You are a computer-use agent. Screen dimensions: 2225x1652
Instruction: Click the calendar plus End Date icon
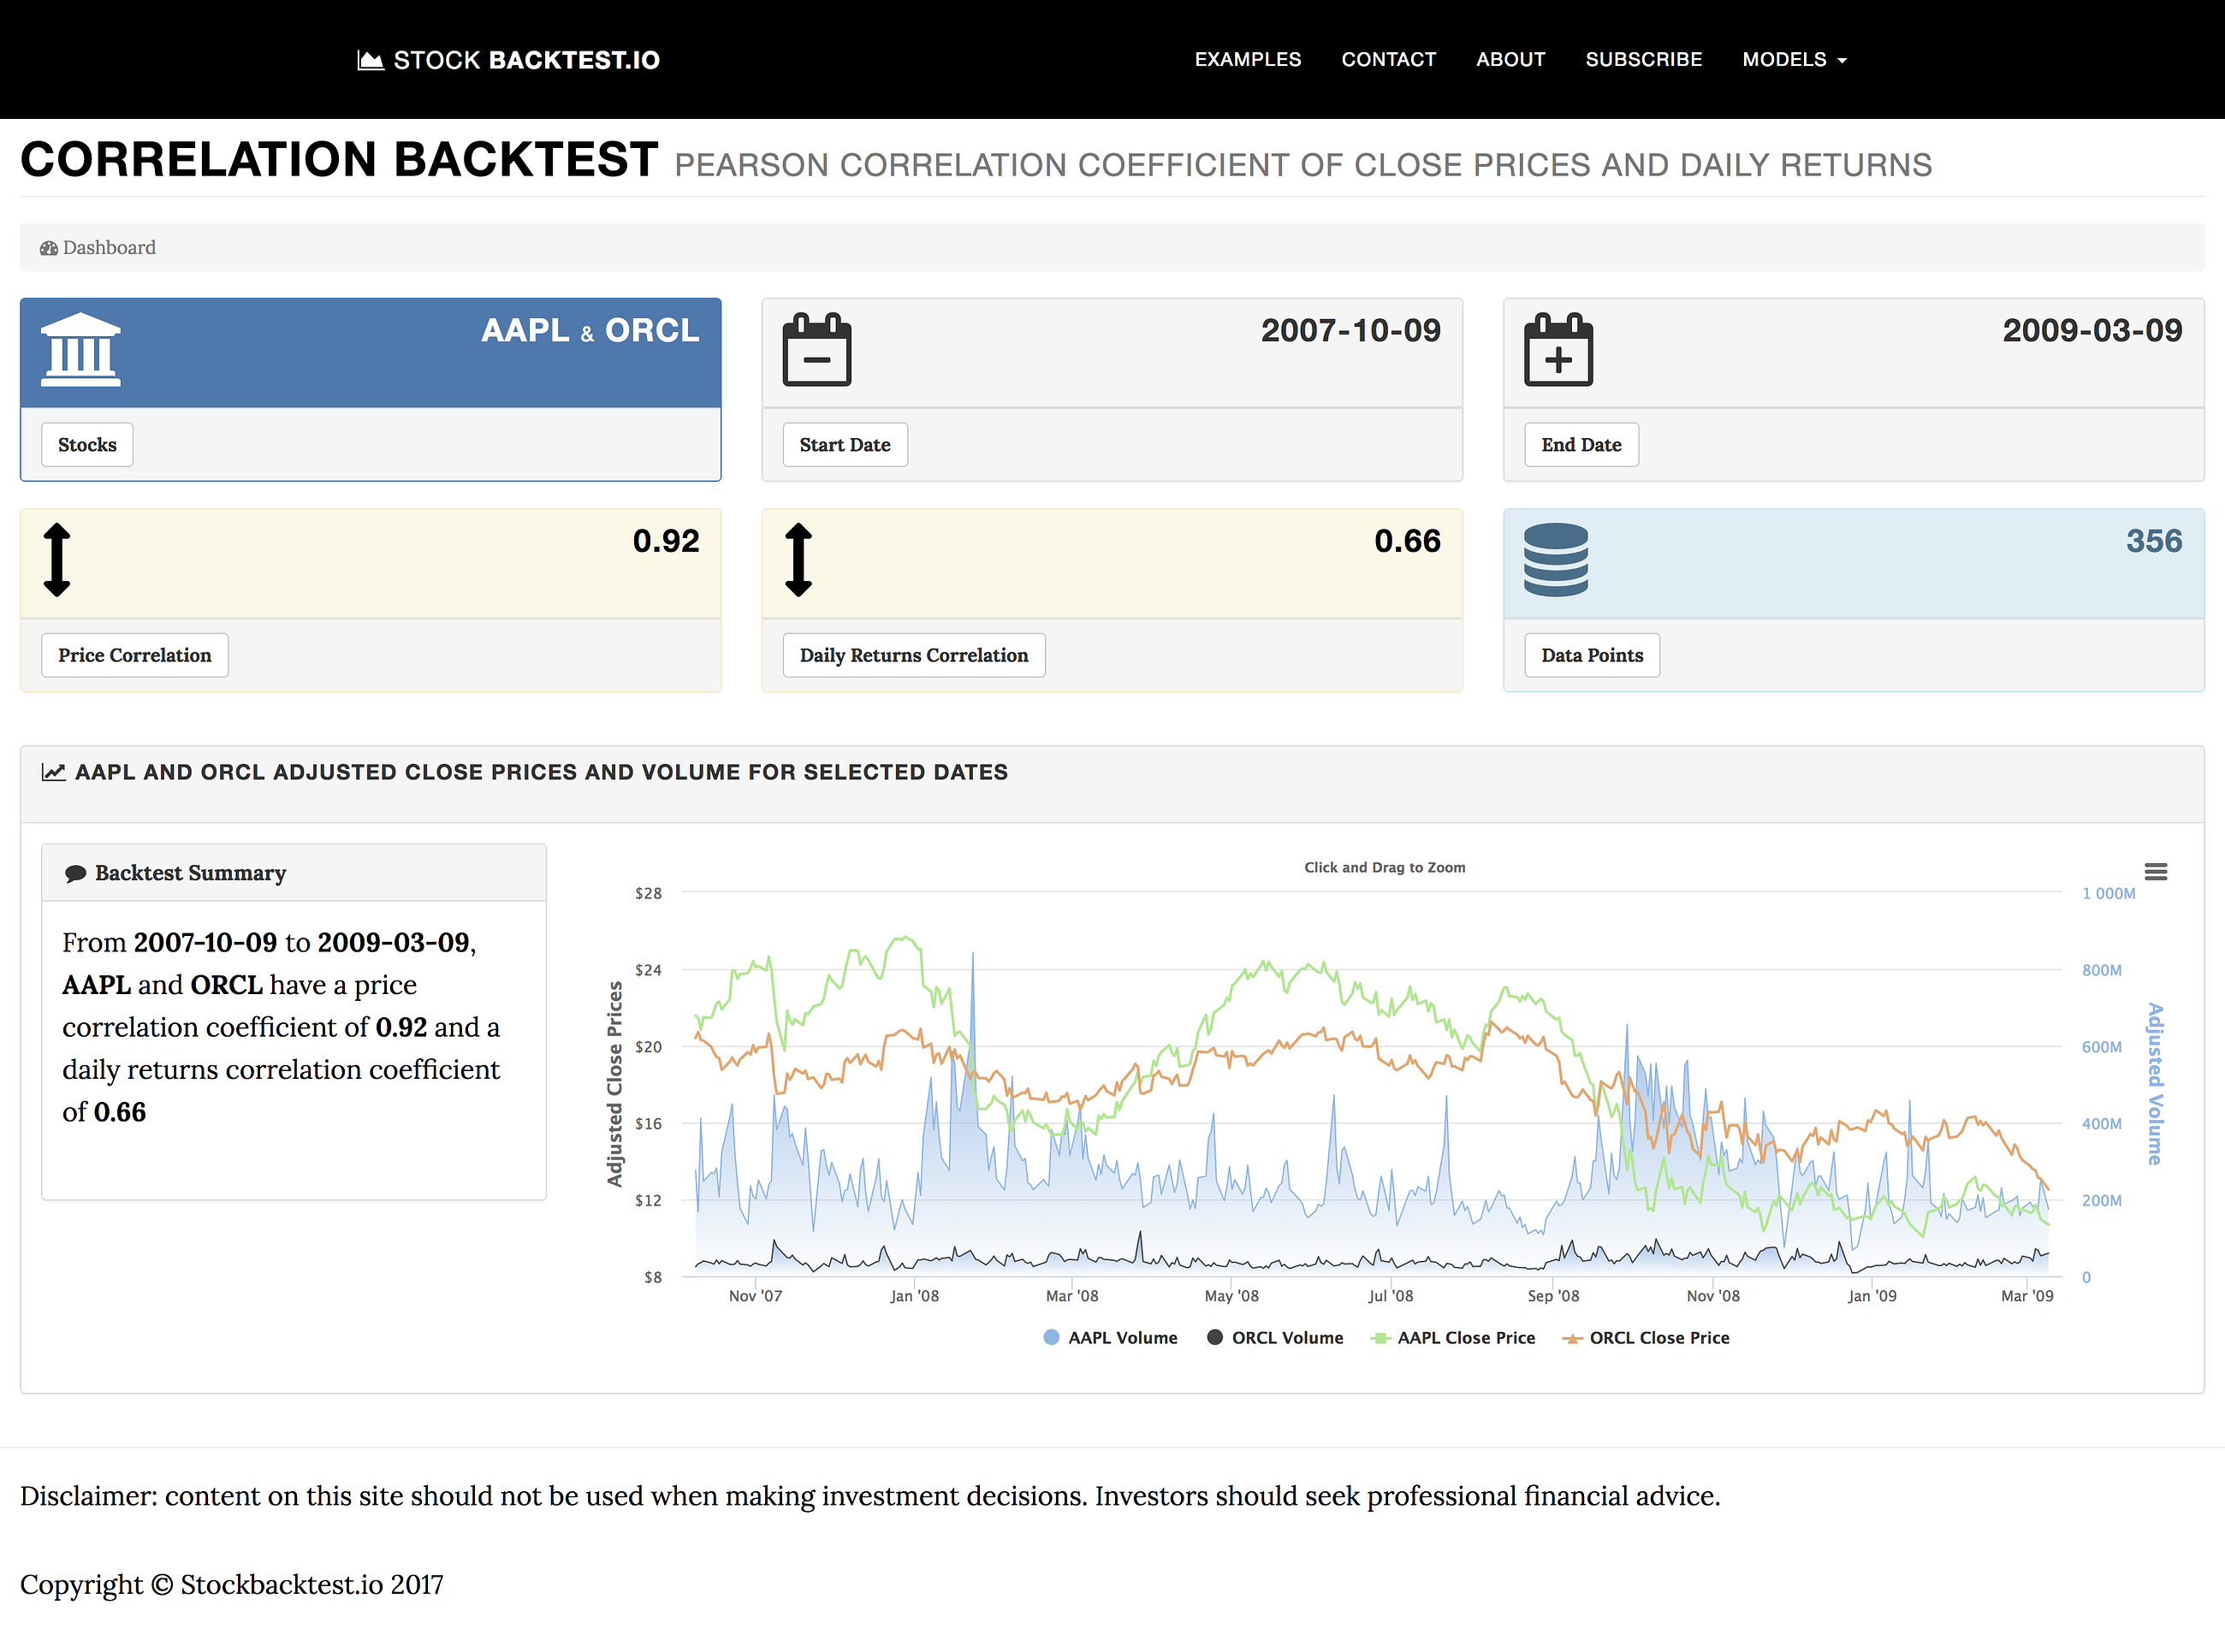pyautogui.click(x=1558, y=350)
